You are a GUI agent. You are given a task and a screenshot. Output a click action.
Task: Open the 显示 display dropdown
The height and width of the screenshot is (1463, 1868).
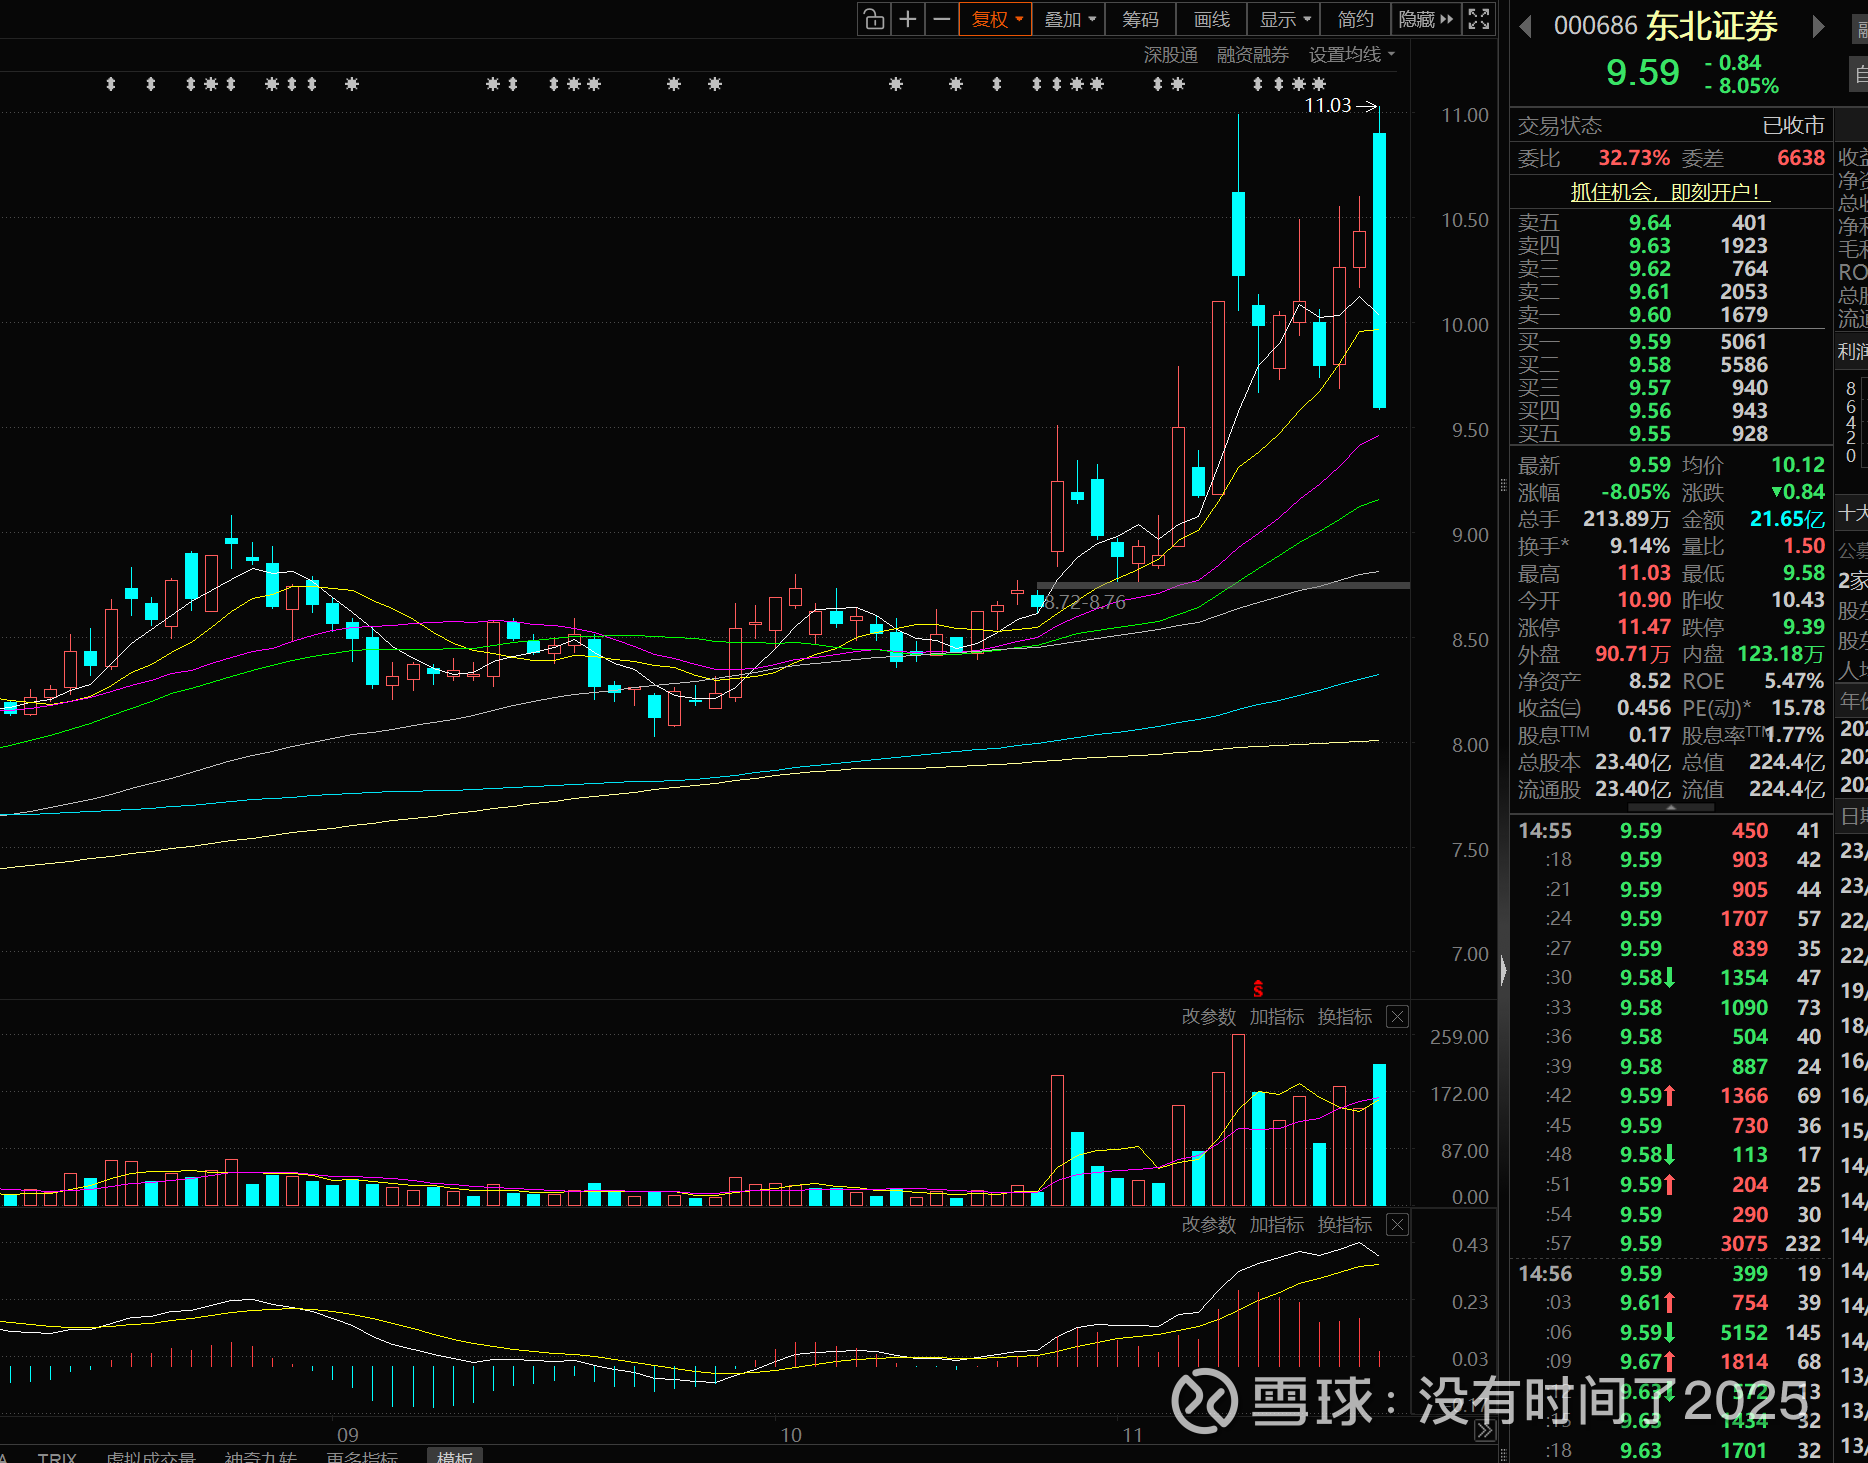click(x=1285, y=19)
